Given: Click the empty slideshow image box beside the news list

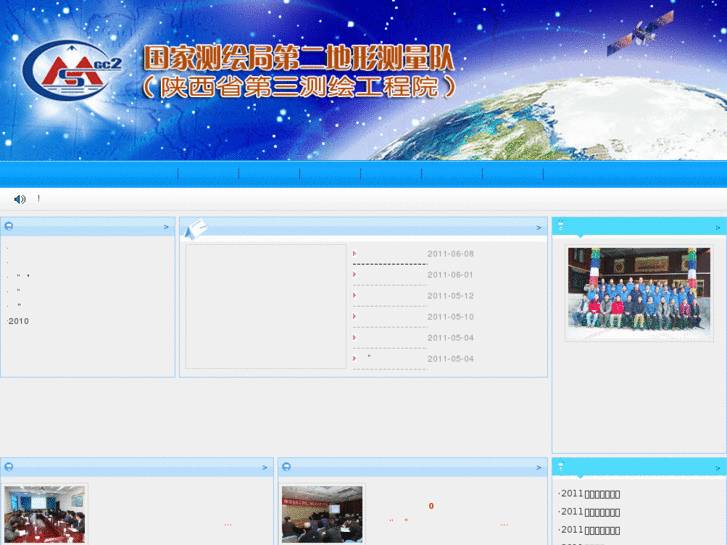Looking at the screenshot, I should pyautogui.click(x=266, y=306).
